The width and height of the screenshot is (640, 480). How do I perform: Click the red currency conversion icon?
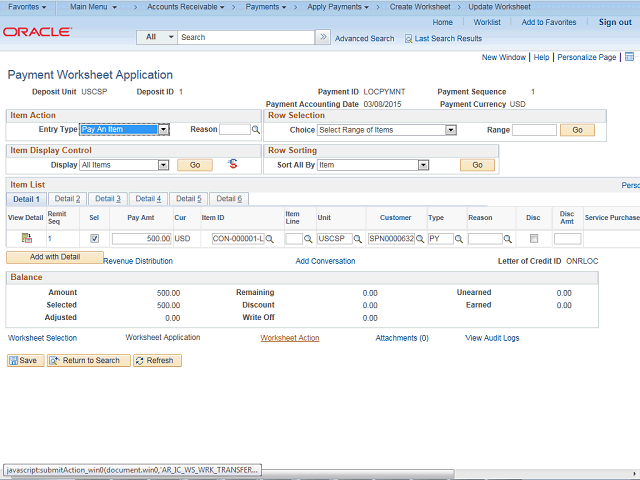click(233, 164)
